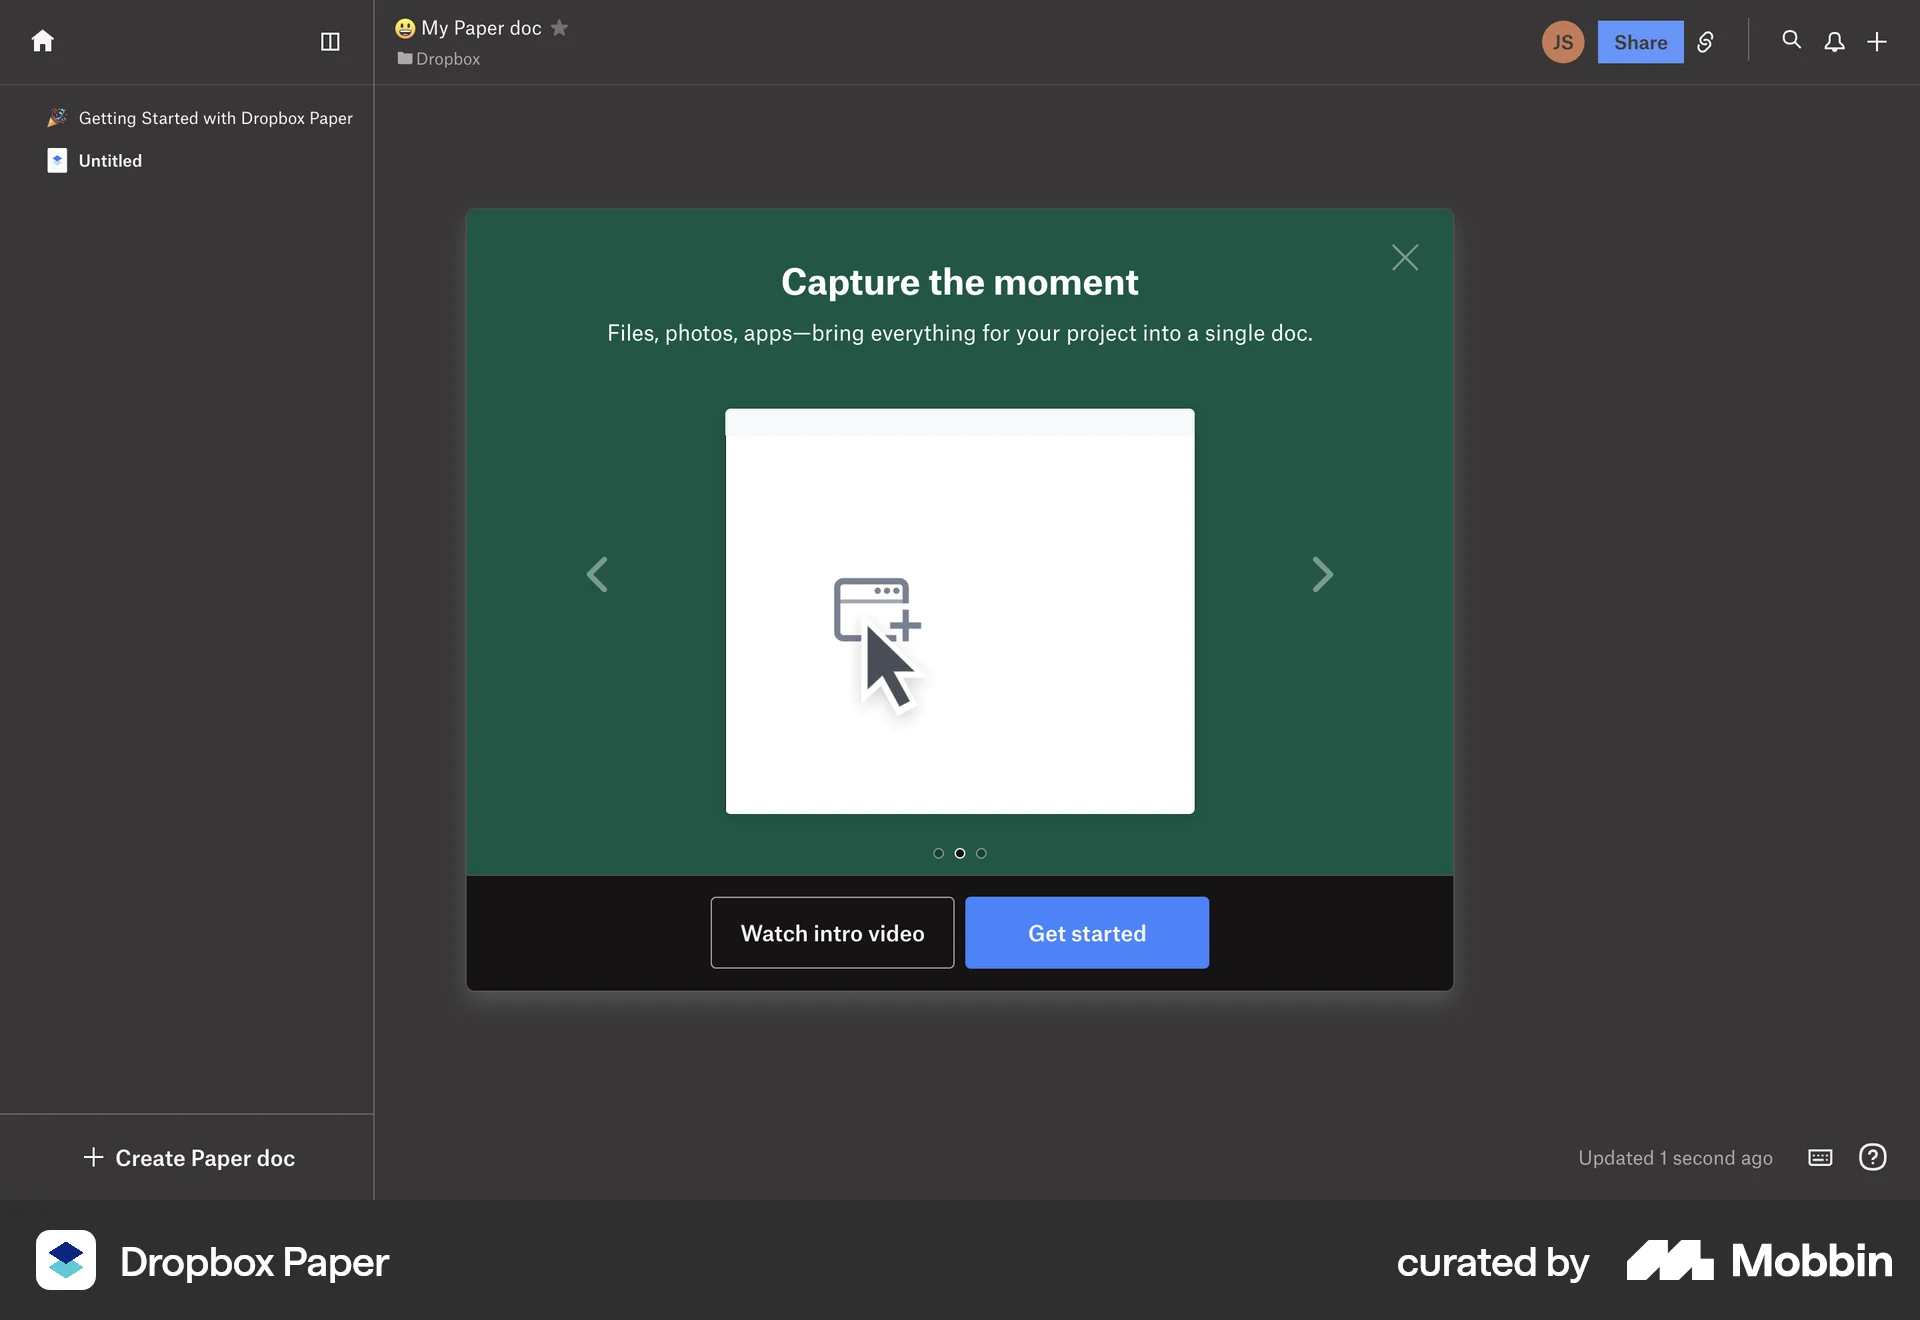Toggle the favorite star on My Paper doc

click(560, 27)
